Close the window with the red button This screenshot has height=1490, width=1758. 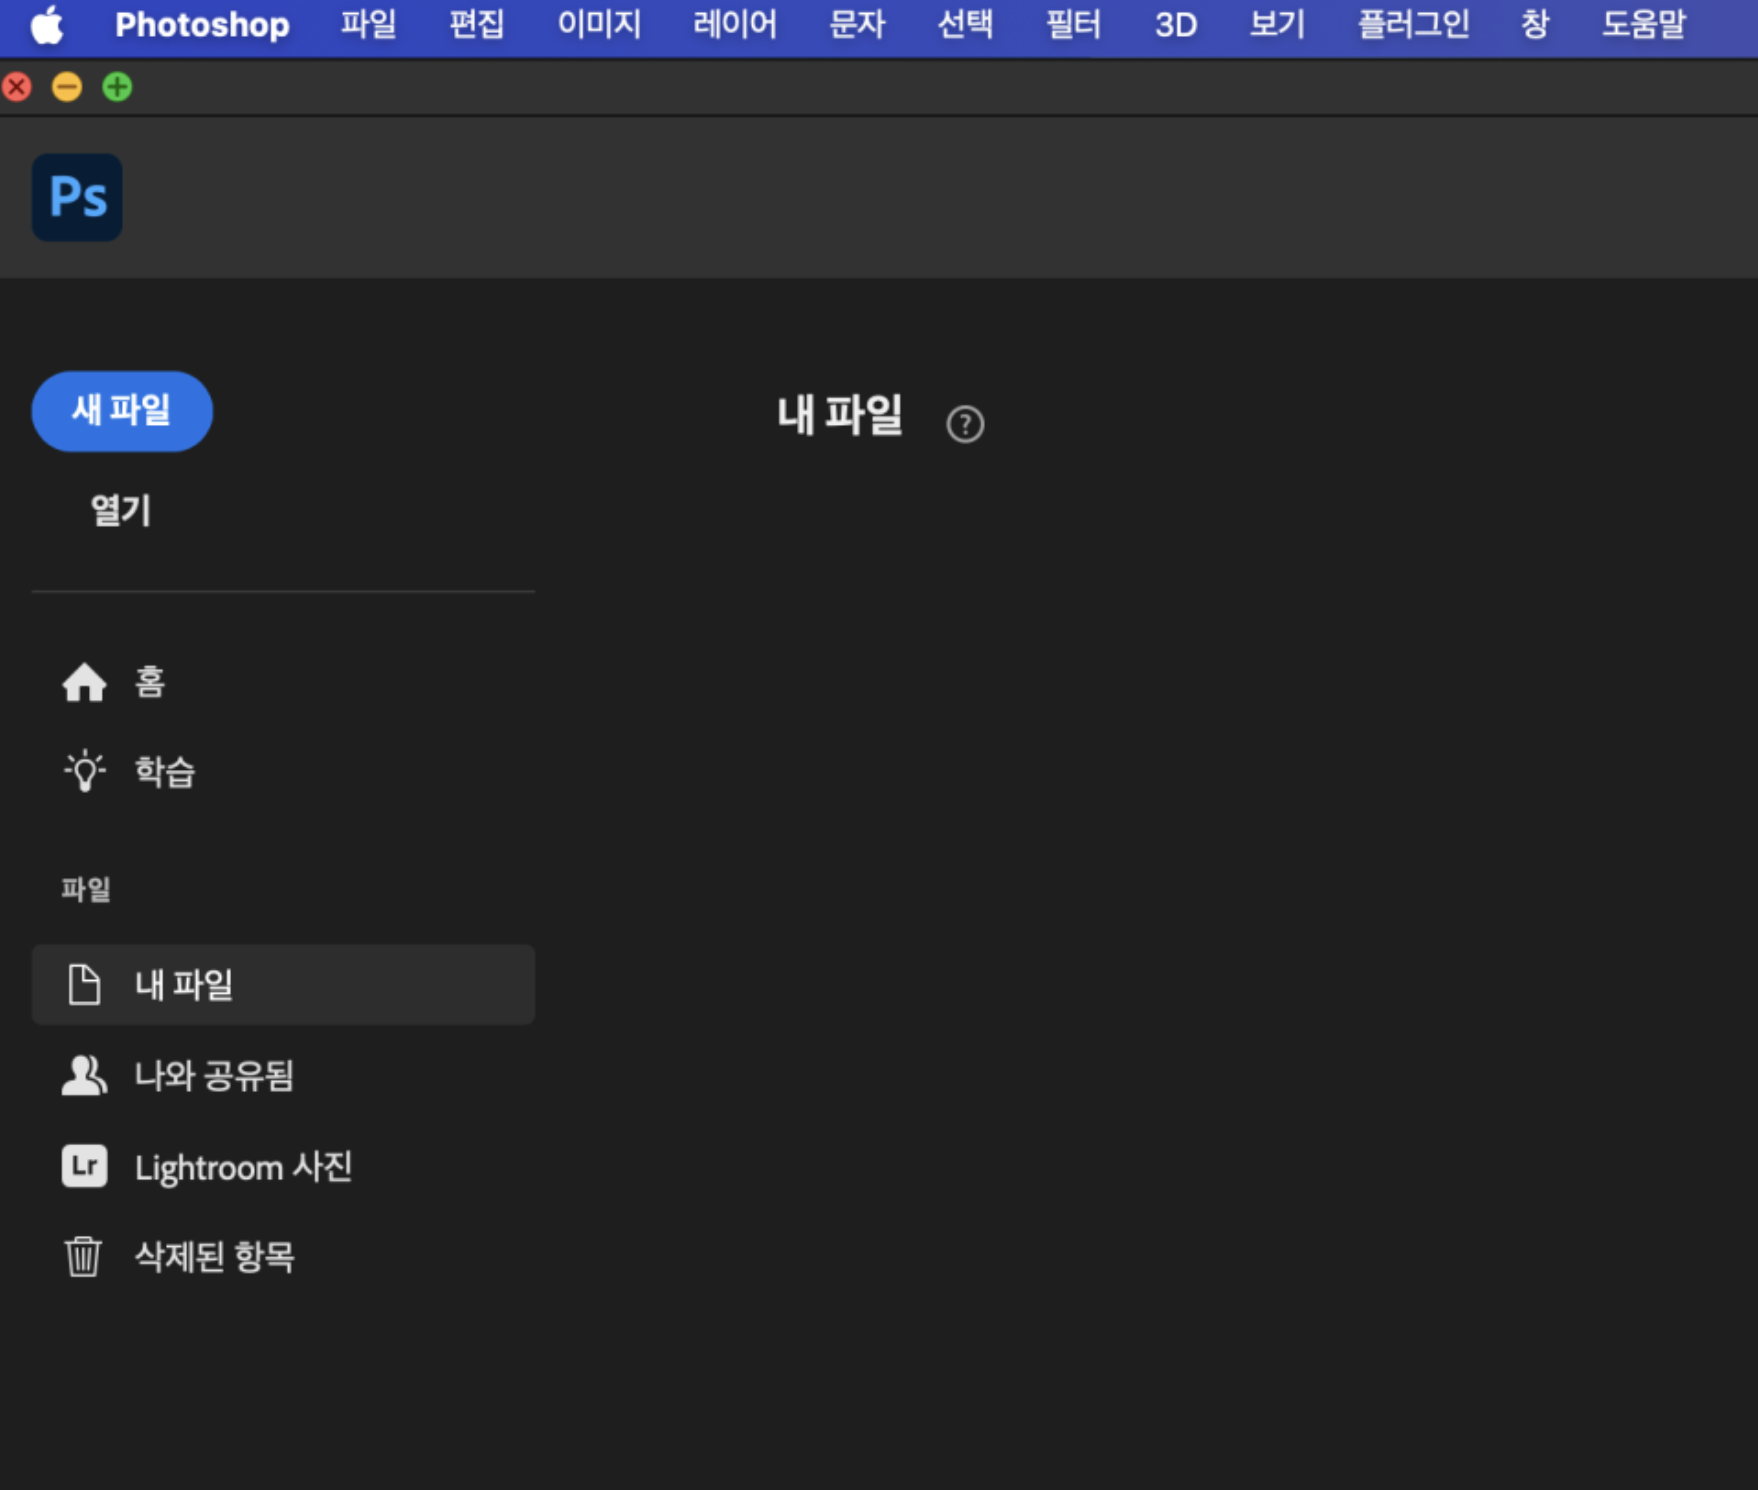16,87
